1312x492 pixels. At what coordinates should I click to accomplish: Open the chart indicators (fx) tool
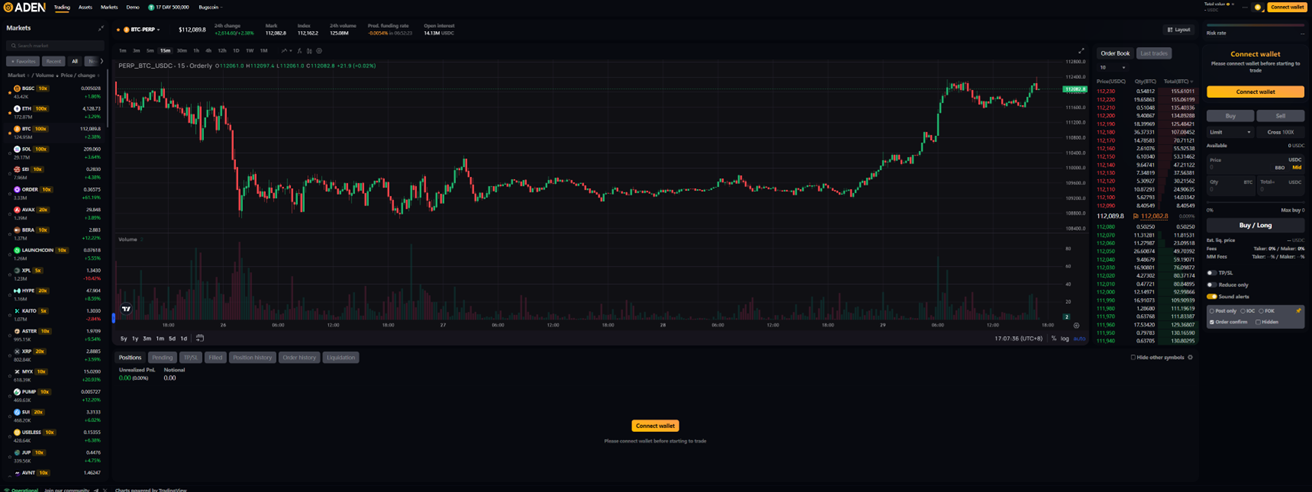(299, 50)
